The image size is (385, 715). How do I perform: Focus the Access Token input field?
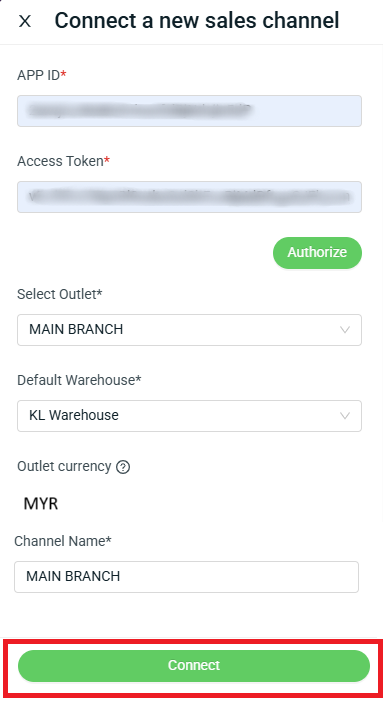pos(189,197)
